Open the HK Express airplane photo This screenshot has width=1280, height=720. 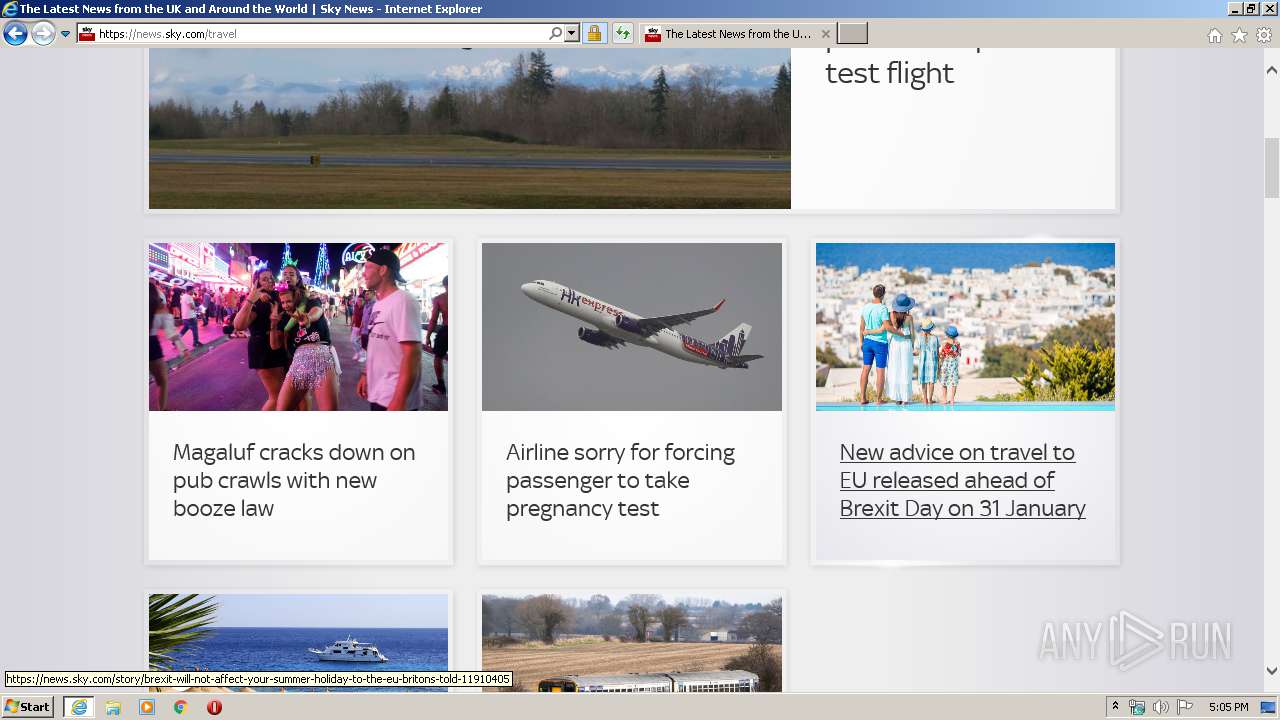(x=632, y=327)
